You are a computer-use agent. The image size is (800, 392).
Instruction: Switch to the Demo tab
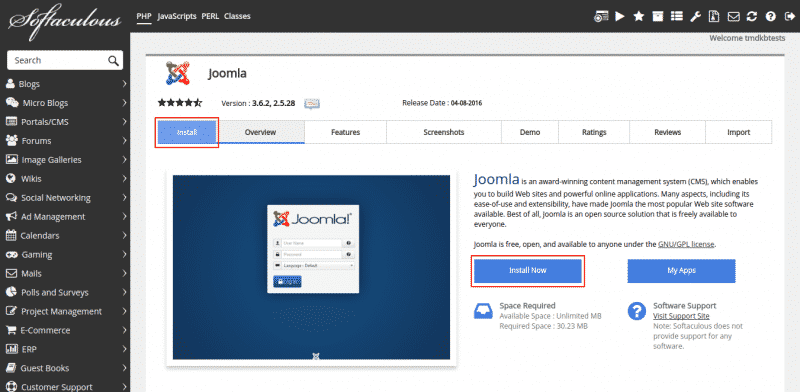(530, 132)
